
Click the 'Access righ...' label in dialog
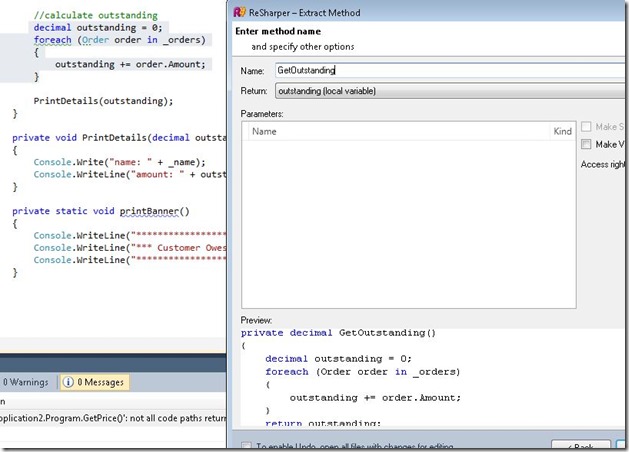point(603,164)
